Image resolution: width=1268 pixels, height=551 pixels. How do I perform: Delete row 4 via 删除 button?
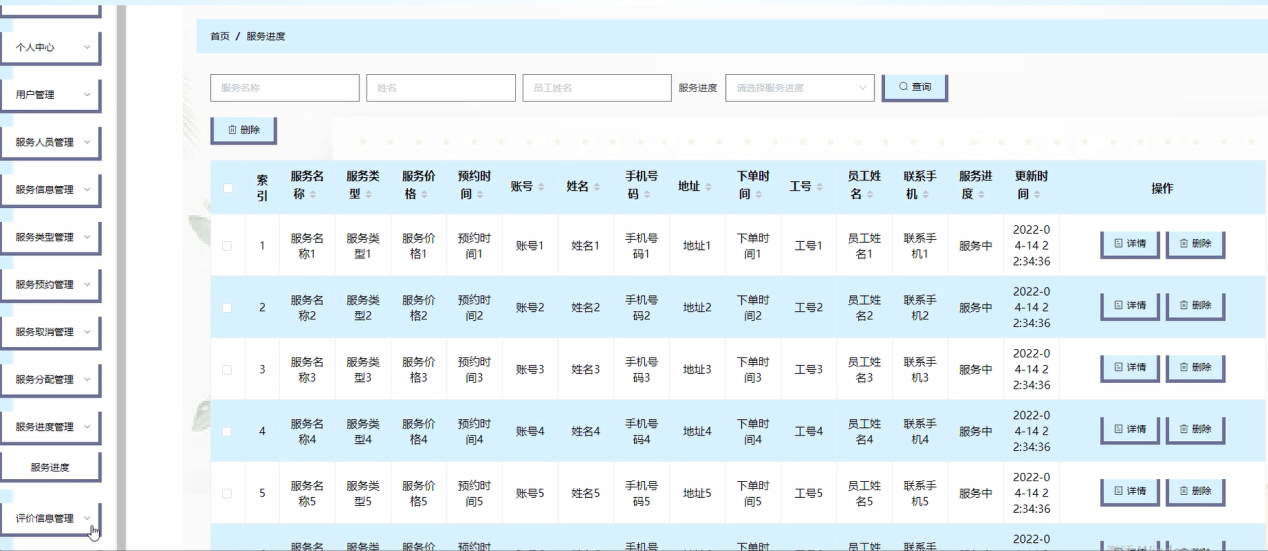point(1195,430)
